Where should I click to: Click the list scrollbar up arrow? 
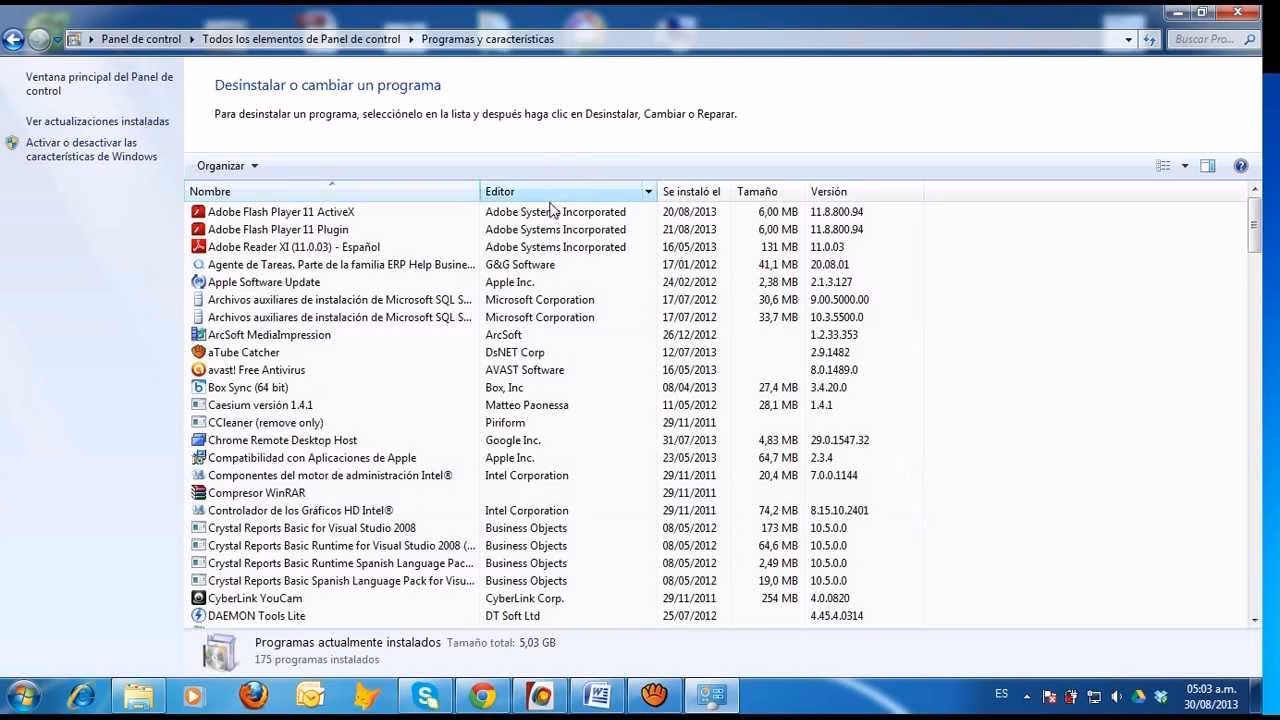pos(1255,191)
